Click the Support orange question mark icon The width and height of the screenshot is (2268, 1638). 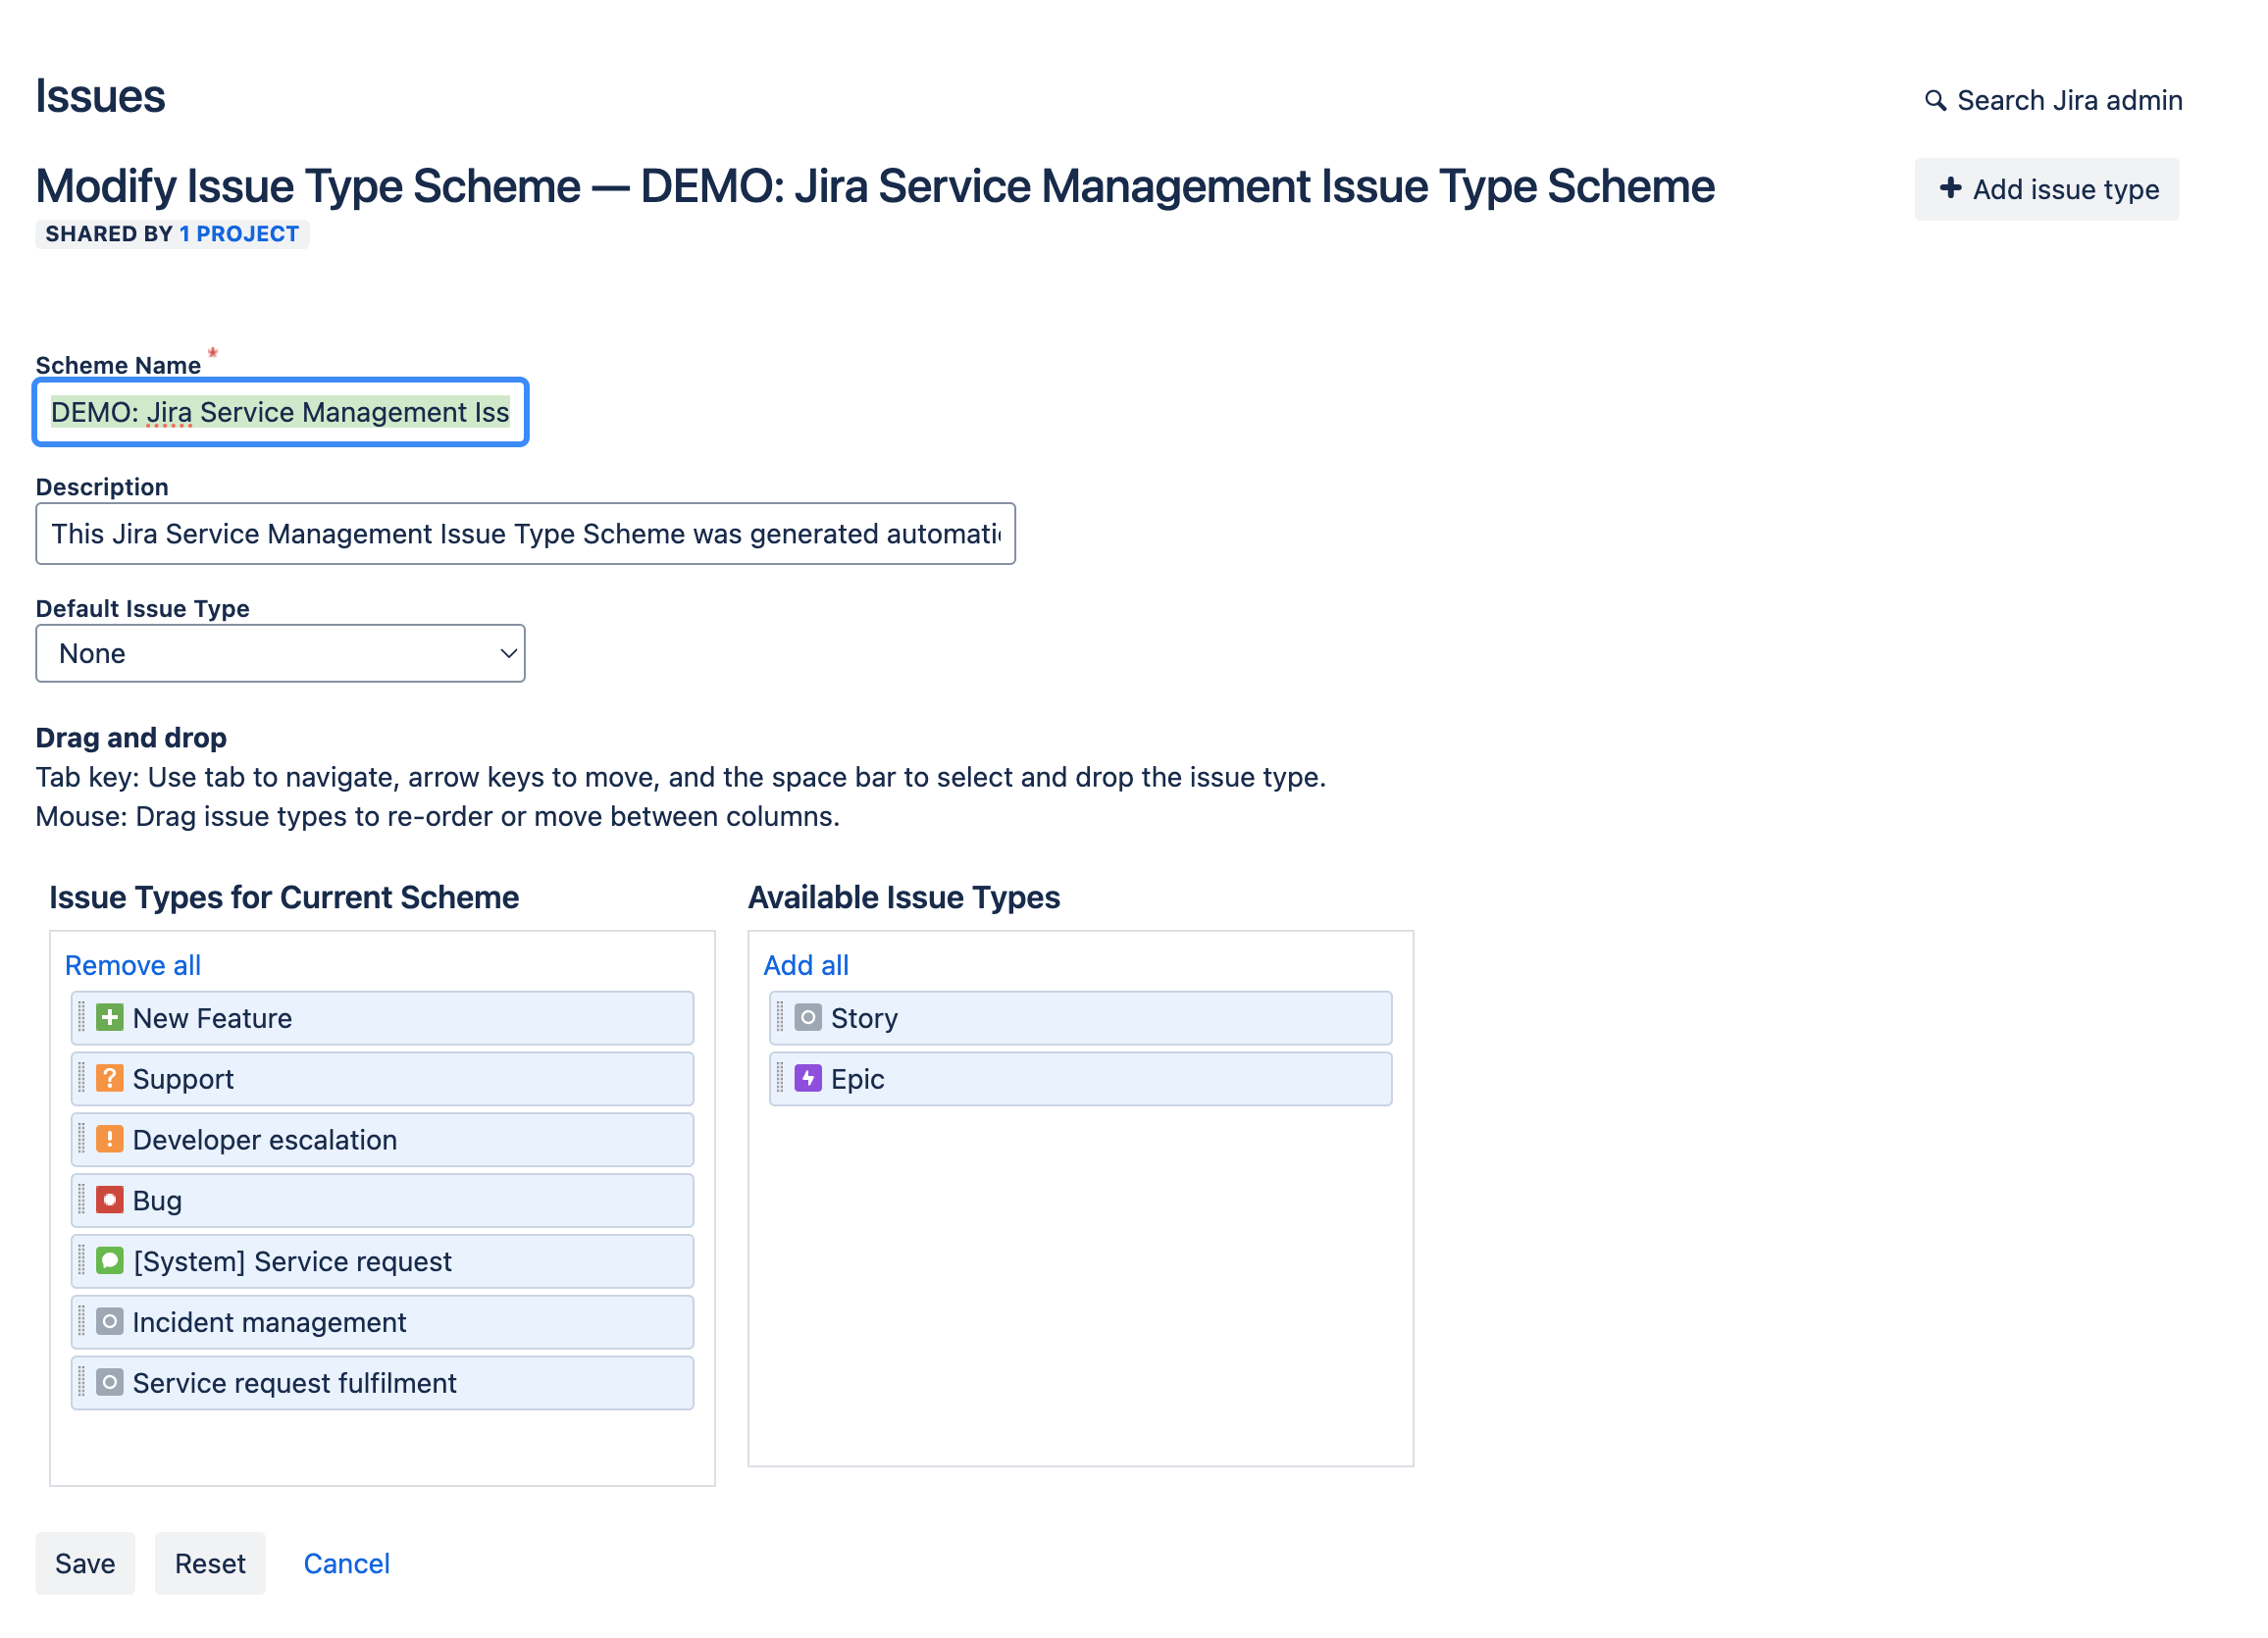click(110, 1079)
